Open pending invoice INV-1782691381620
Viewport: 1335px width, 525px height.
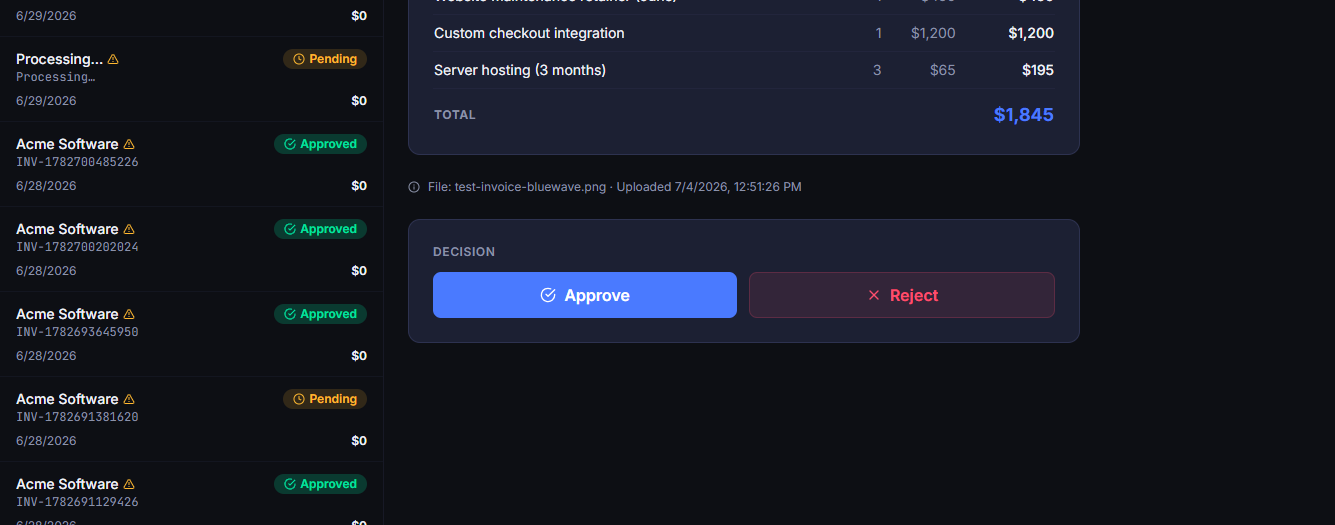click(x=191, y=419)
